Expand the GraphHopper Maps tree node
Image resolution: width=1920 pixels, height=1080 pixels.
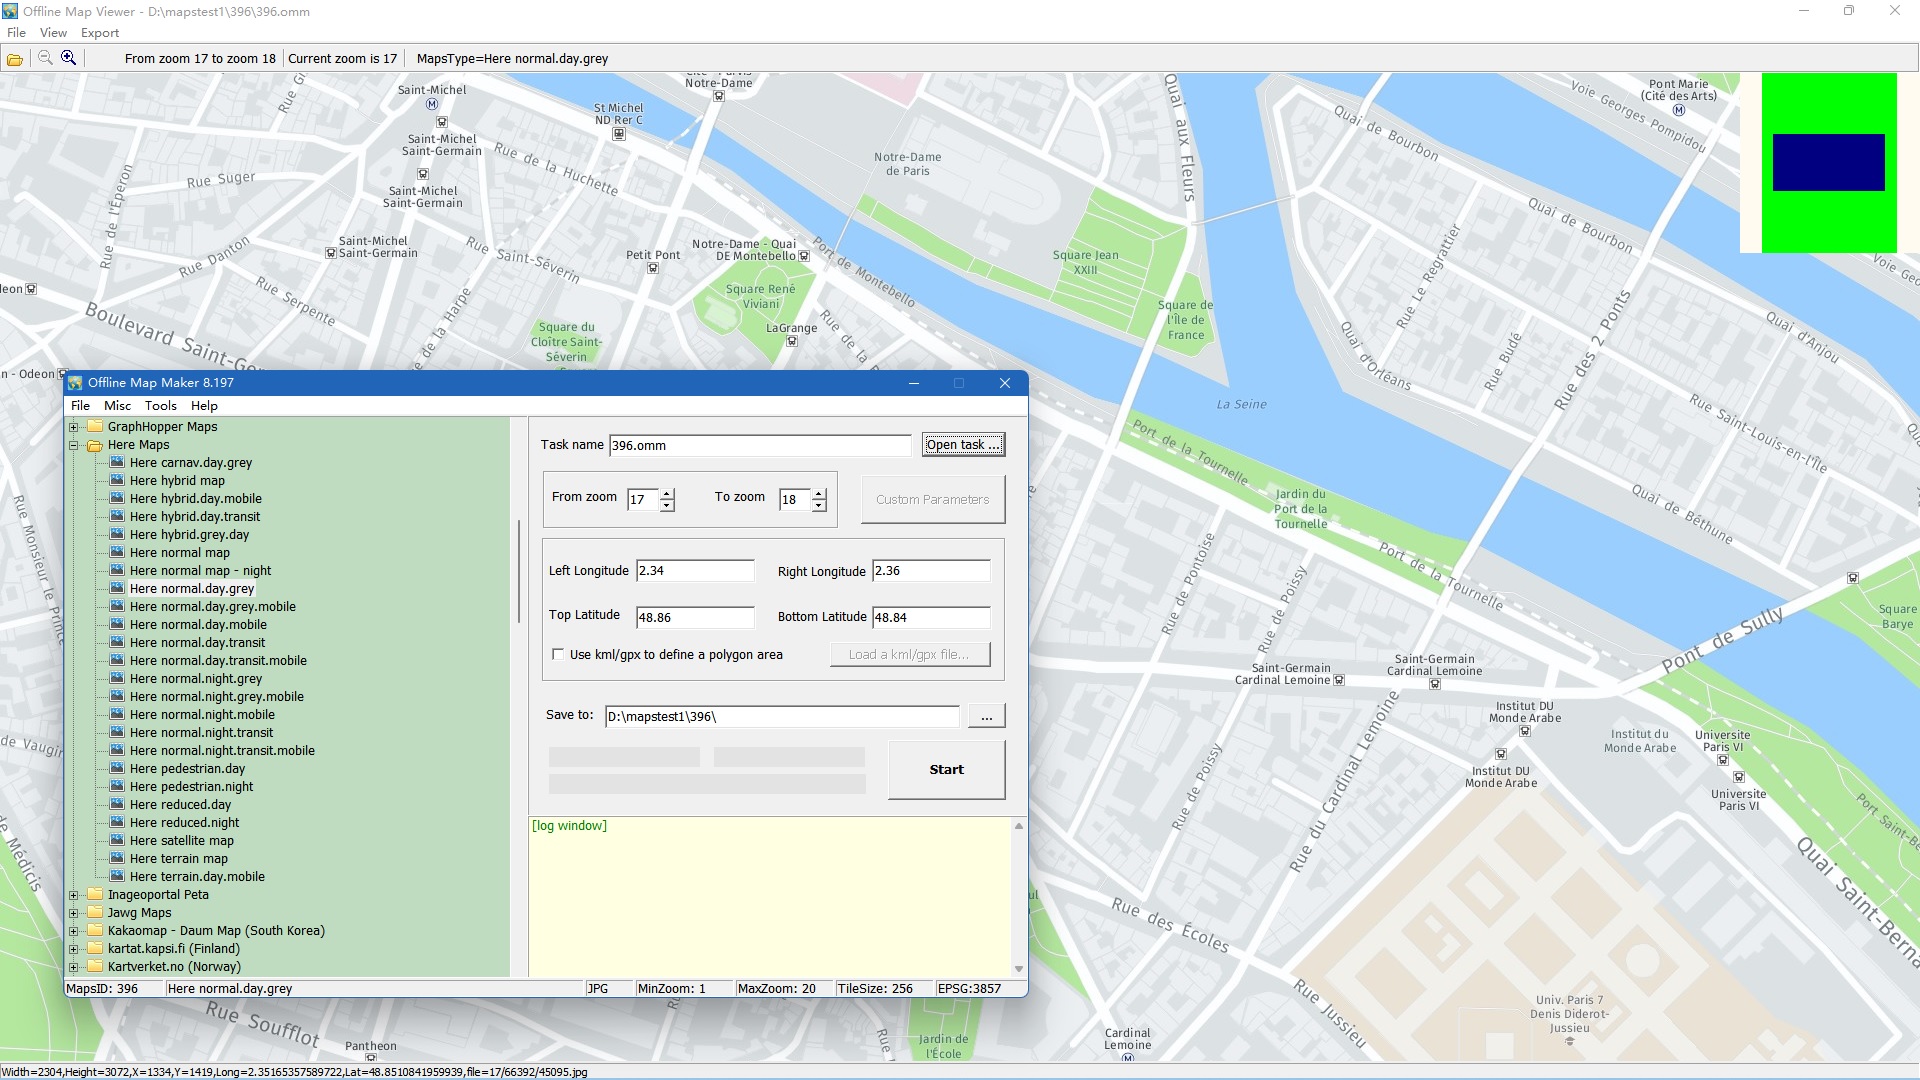coord(73,427)
